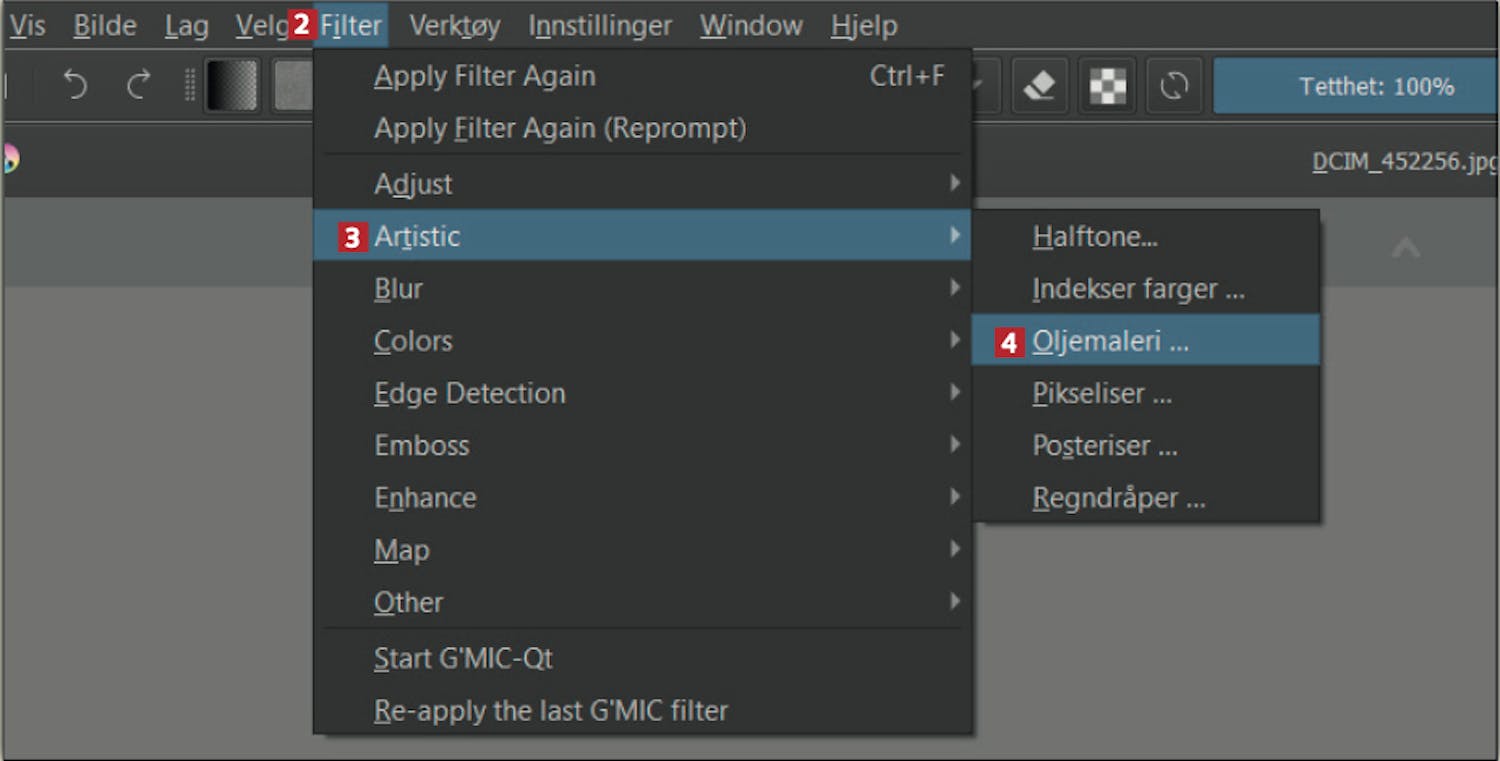Open the fill pattern swatch
Viewport: 1500px width, 761px height.
293,86
